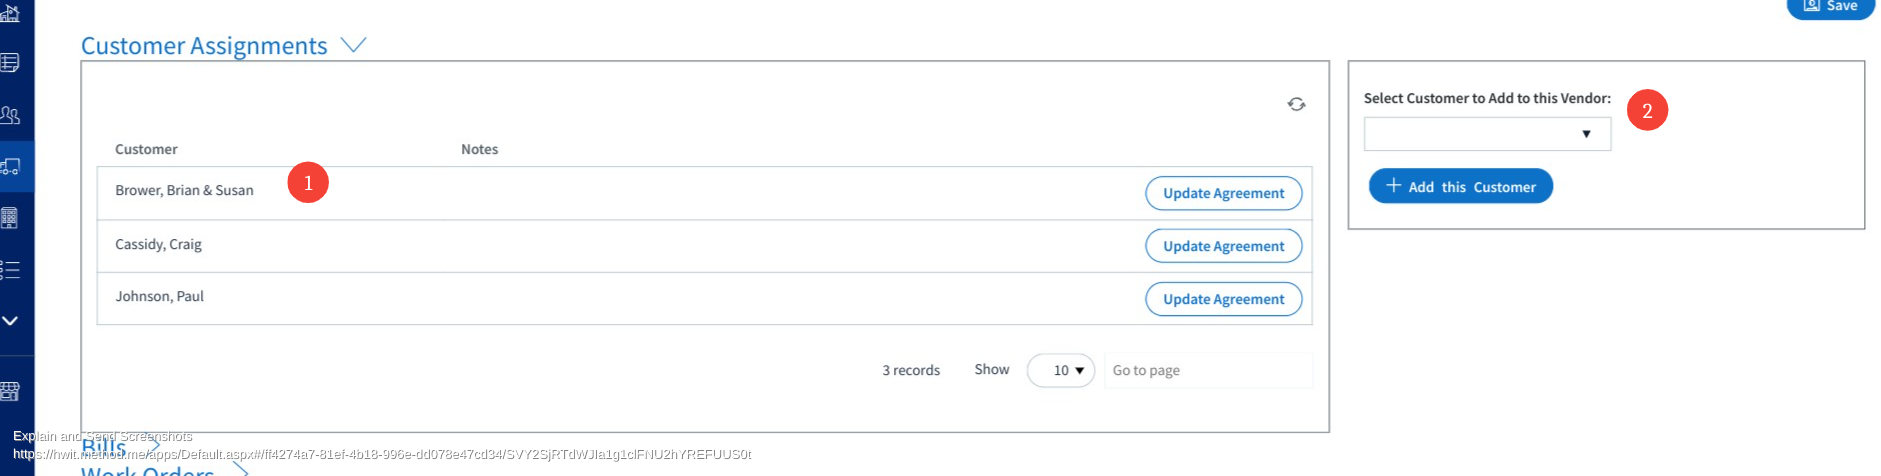
Task: Open the list icon in sidebar
Action: pyautogui.click(x=10, y=269)
